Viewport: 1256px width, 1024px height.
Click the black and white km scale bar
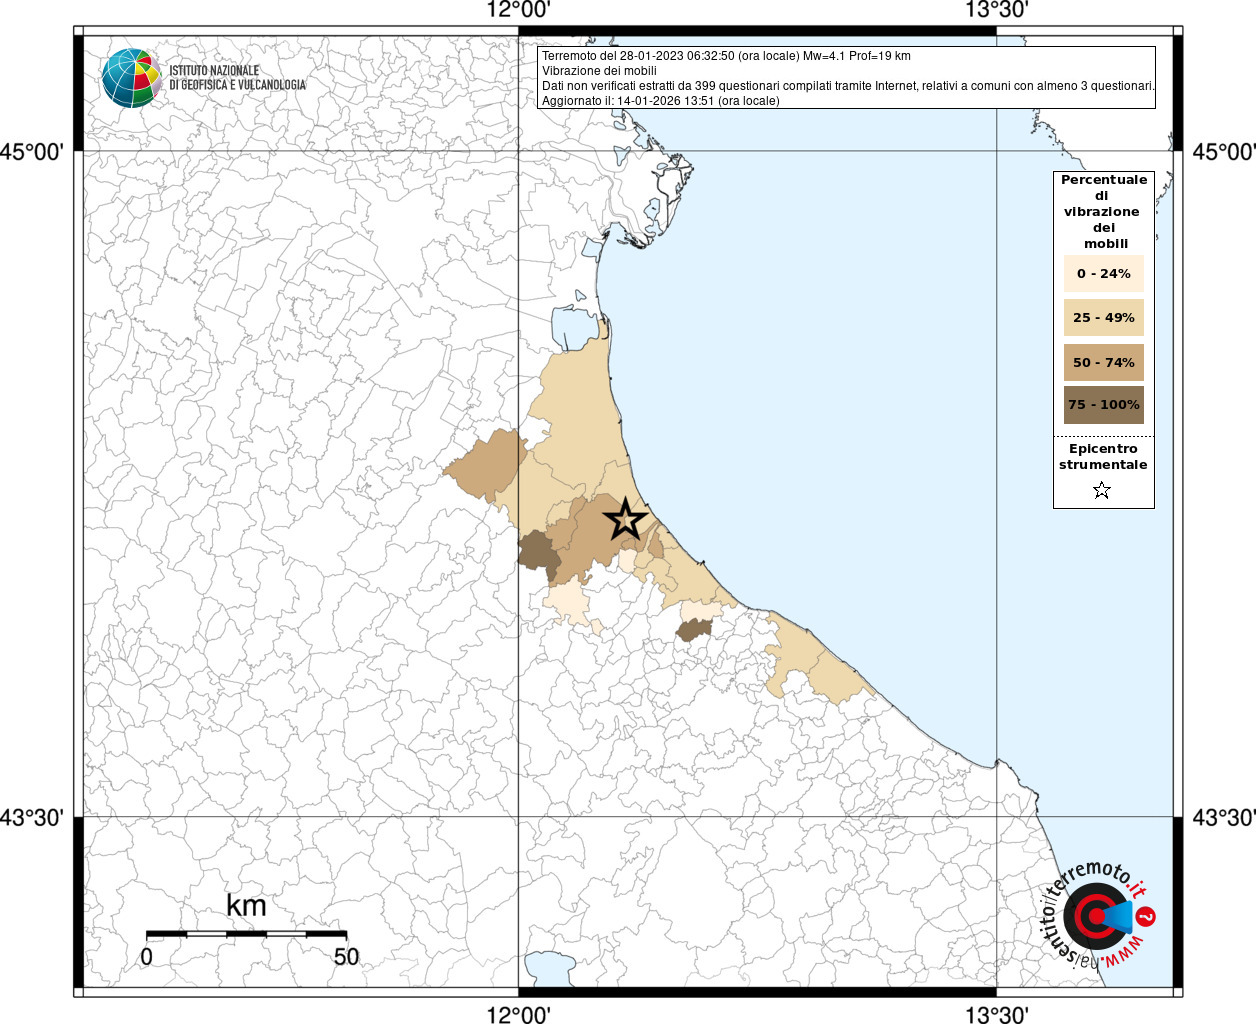[x=246, y=934]
